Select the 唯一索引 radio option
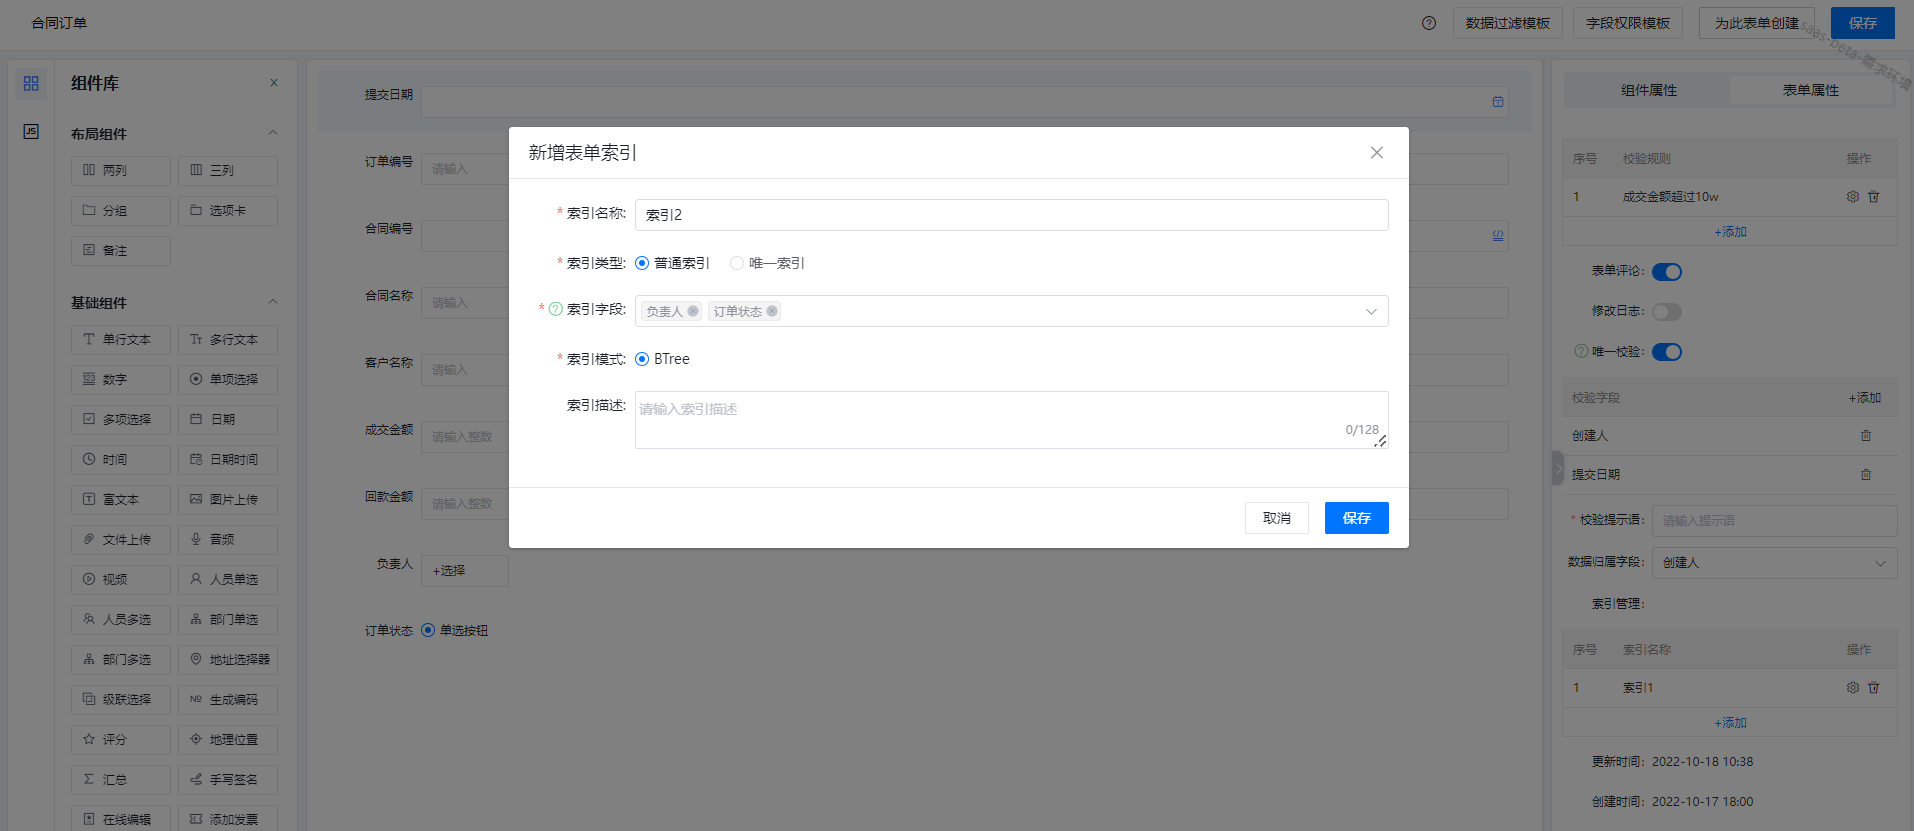The width and height of the screenshot is (1914, 831). point(737,263)
